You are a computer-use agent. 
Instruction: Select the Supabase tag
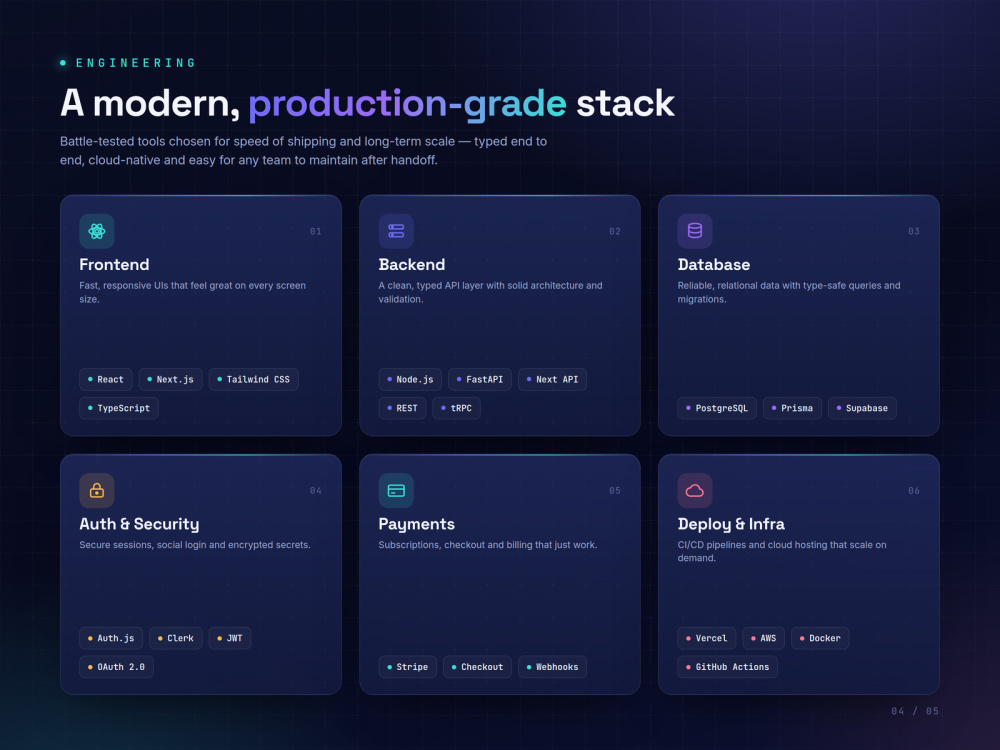(862, 408)
